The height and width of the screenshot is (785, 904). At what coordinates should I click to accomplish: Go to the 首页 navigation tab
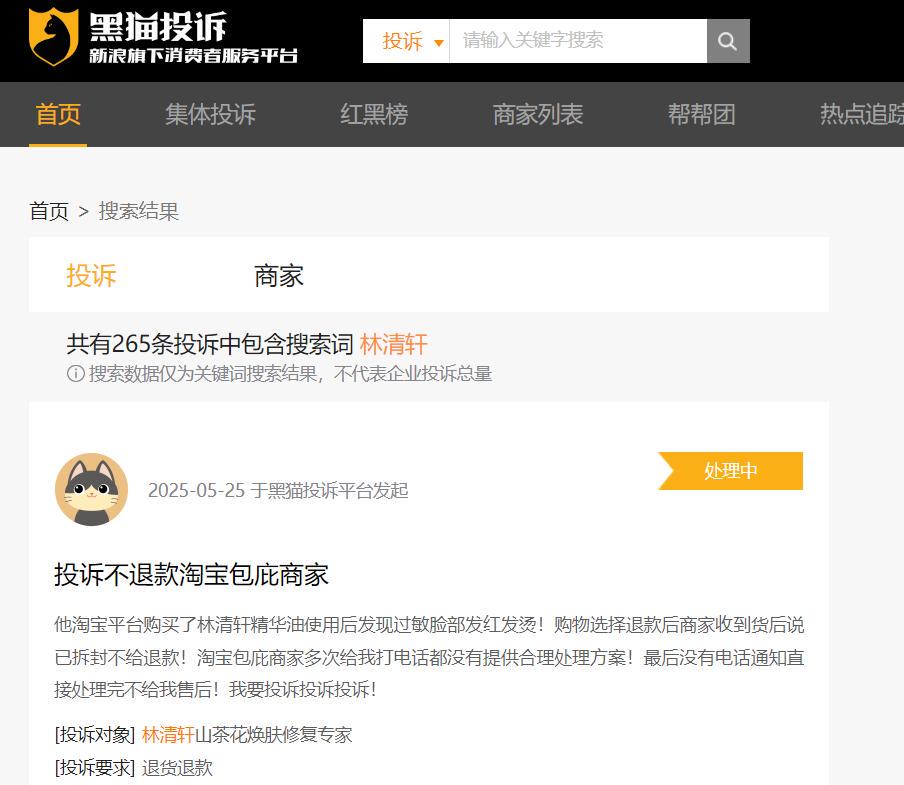click(x=58, y=114)
